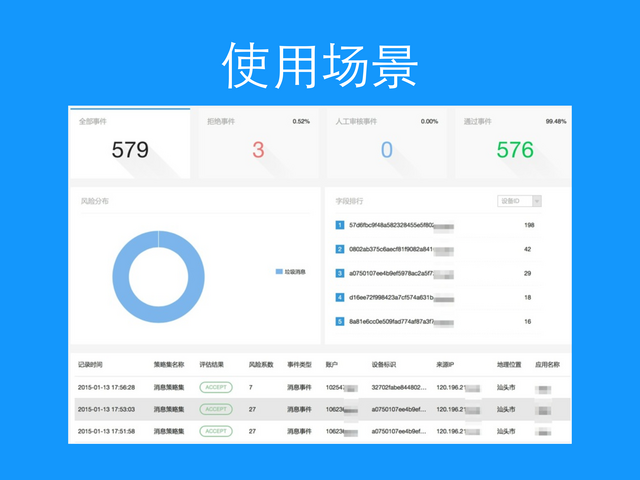640x480 pixels.
Task: Sort by the 策略集名称 column header
Action: click(x=169, y=364)
